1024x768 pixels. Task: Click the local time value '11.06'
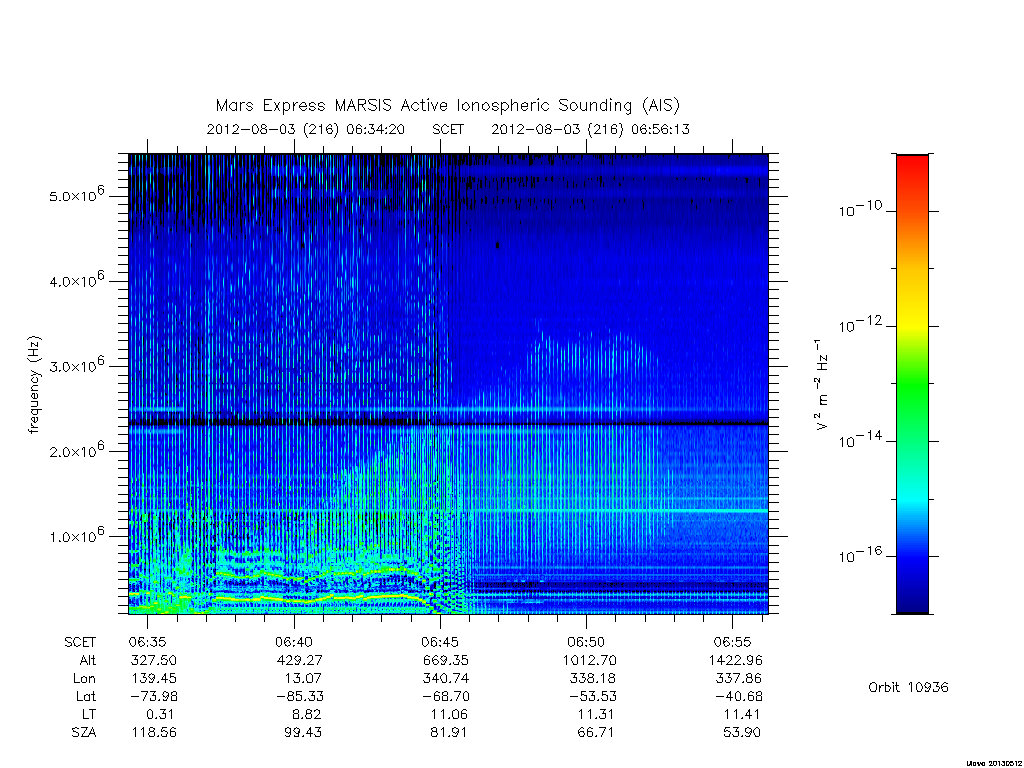coord(449,714)
